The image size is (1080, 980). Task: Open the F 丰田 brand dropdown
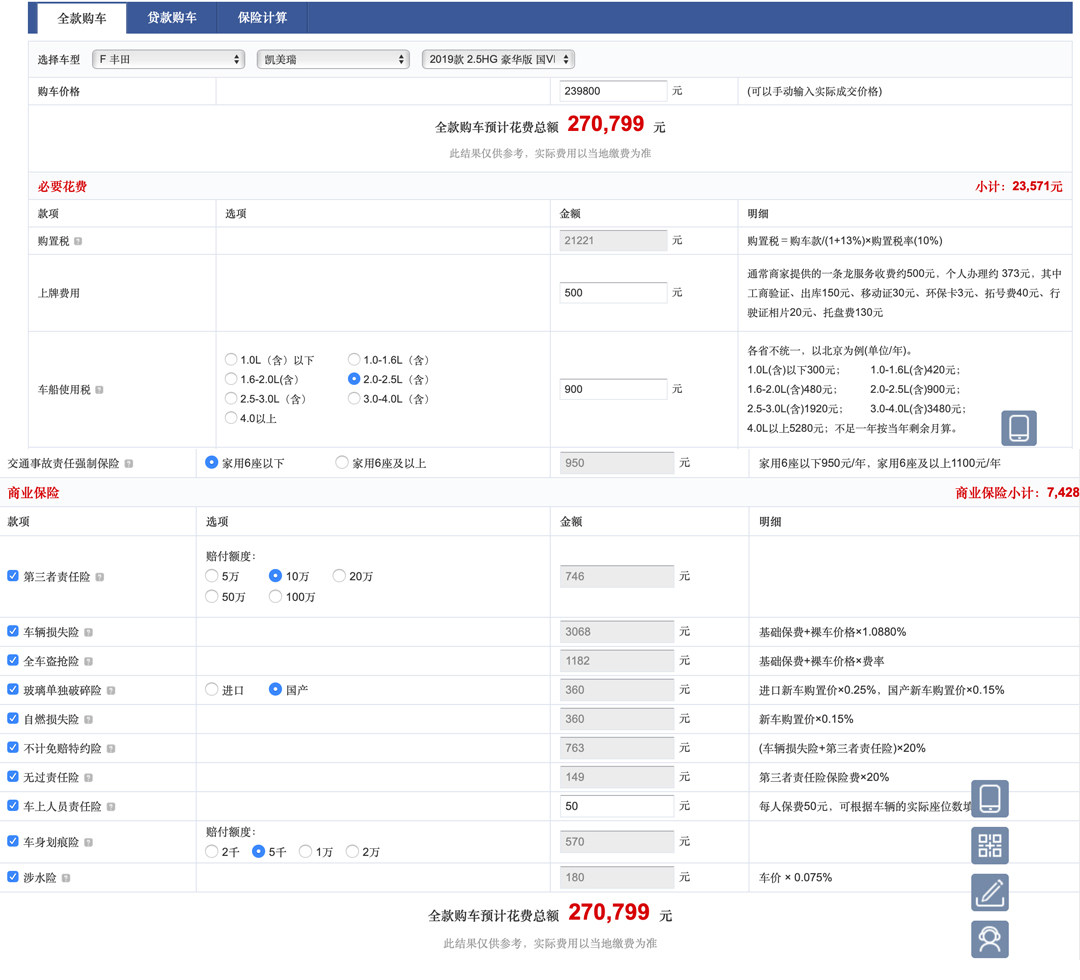pos(168,60)
